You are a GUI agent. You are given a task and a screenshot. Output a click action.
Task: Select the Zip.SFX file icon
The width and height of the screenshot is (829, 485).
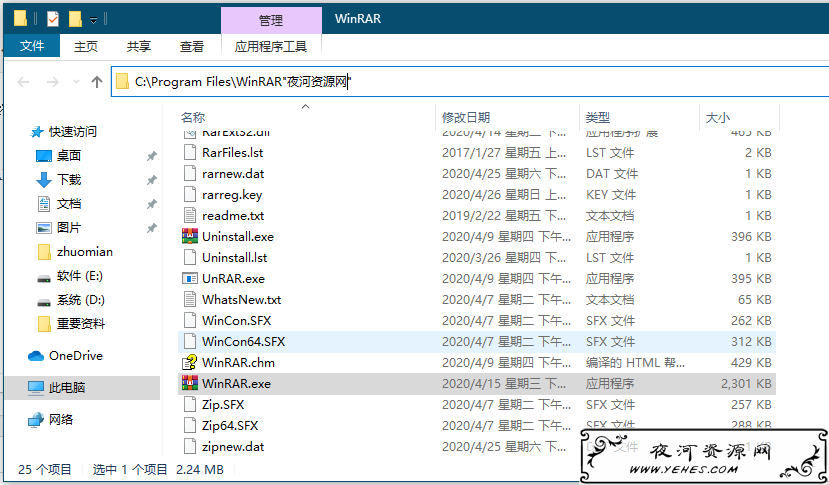tap(190, 405)
